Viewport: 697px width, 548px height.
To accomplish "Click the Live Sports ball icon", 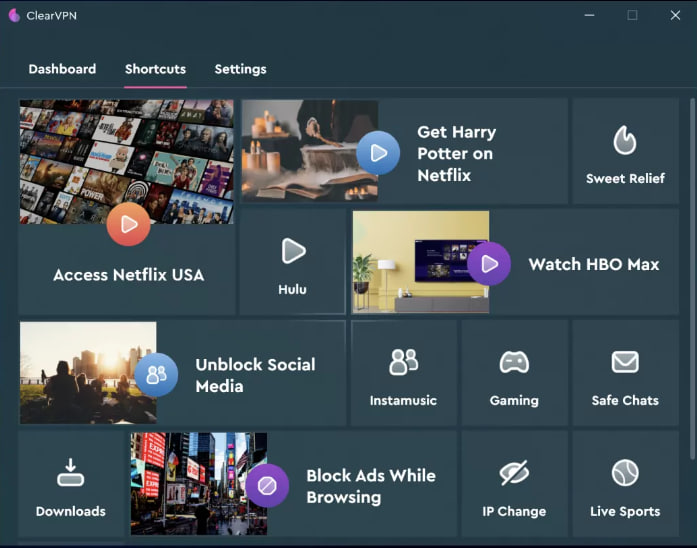I will [x=625, y=472].
